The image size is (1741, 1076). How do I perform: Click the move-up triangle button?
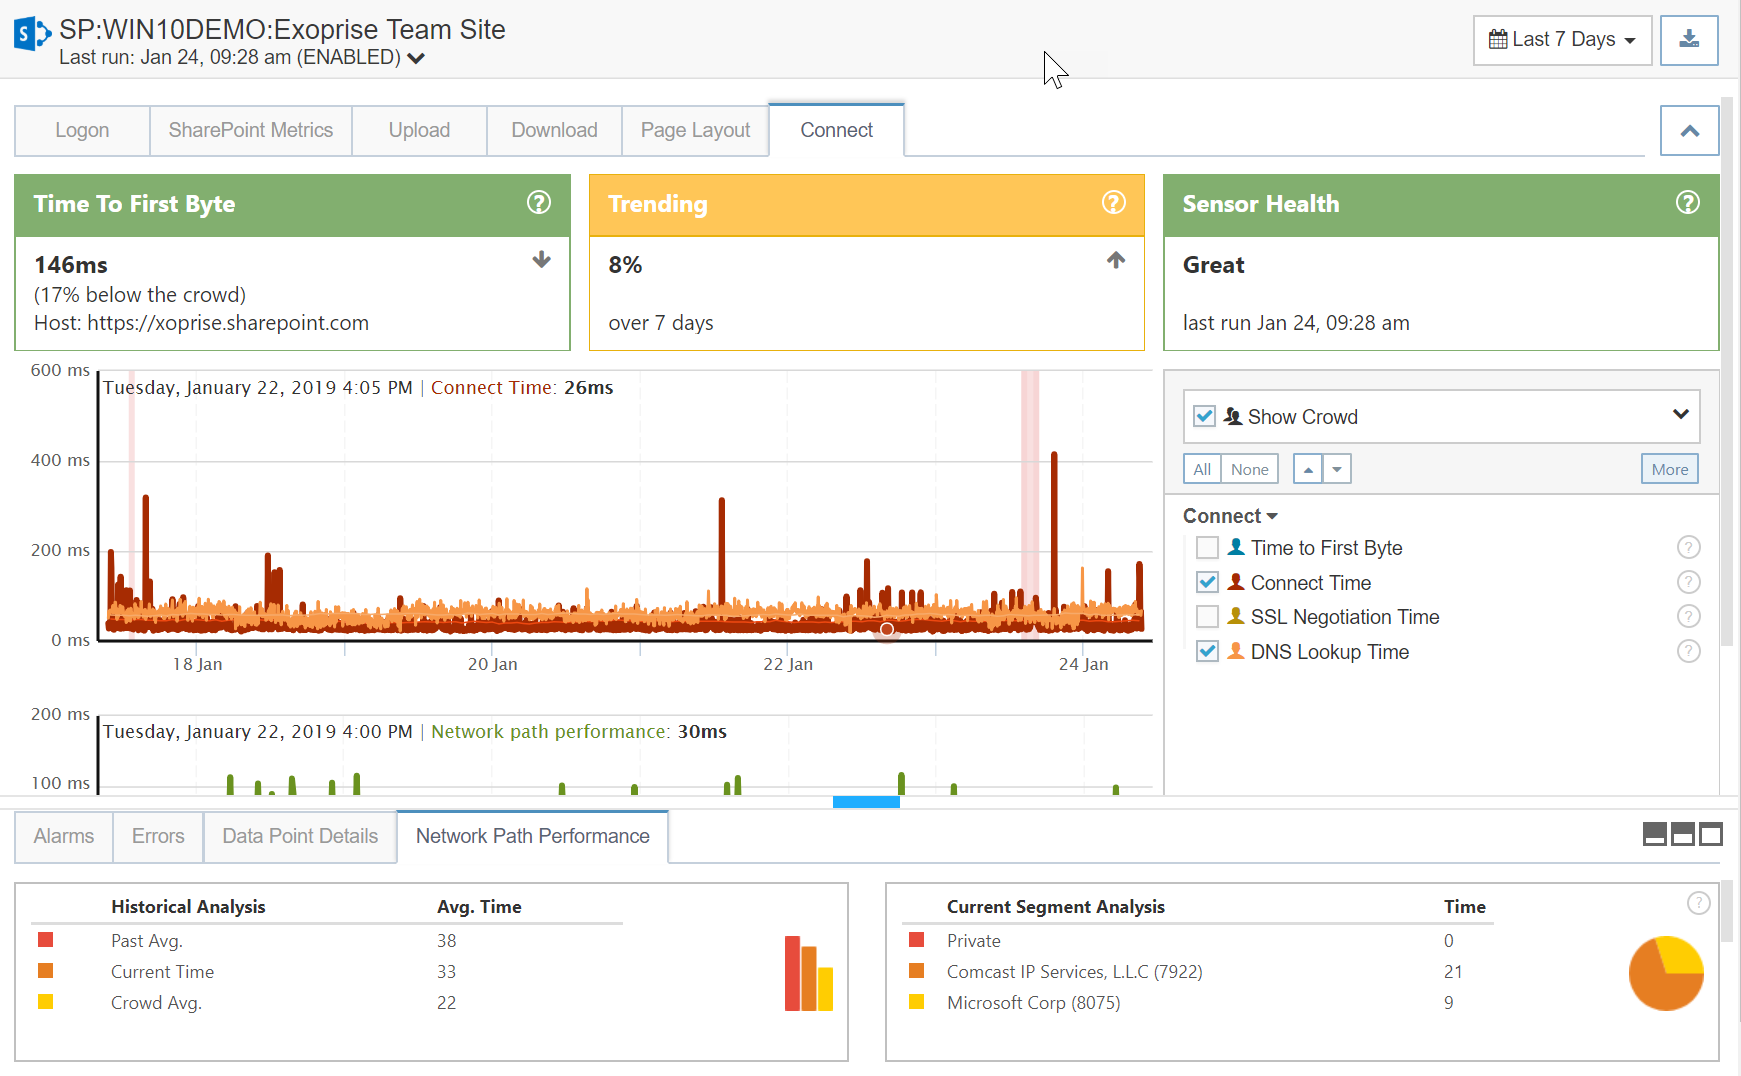[1308, 469]
